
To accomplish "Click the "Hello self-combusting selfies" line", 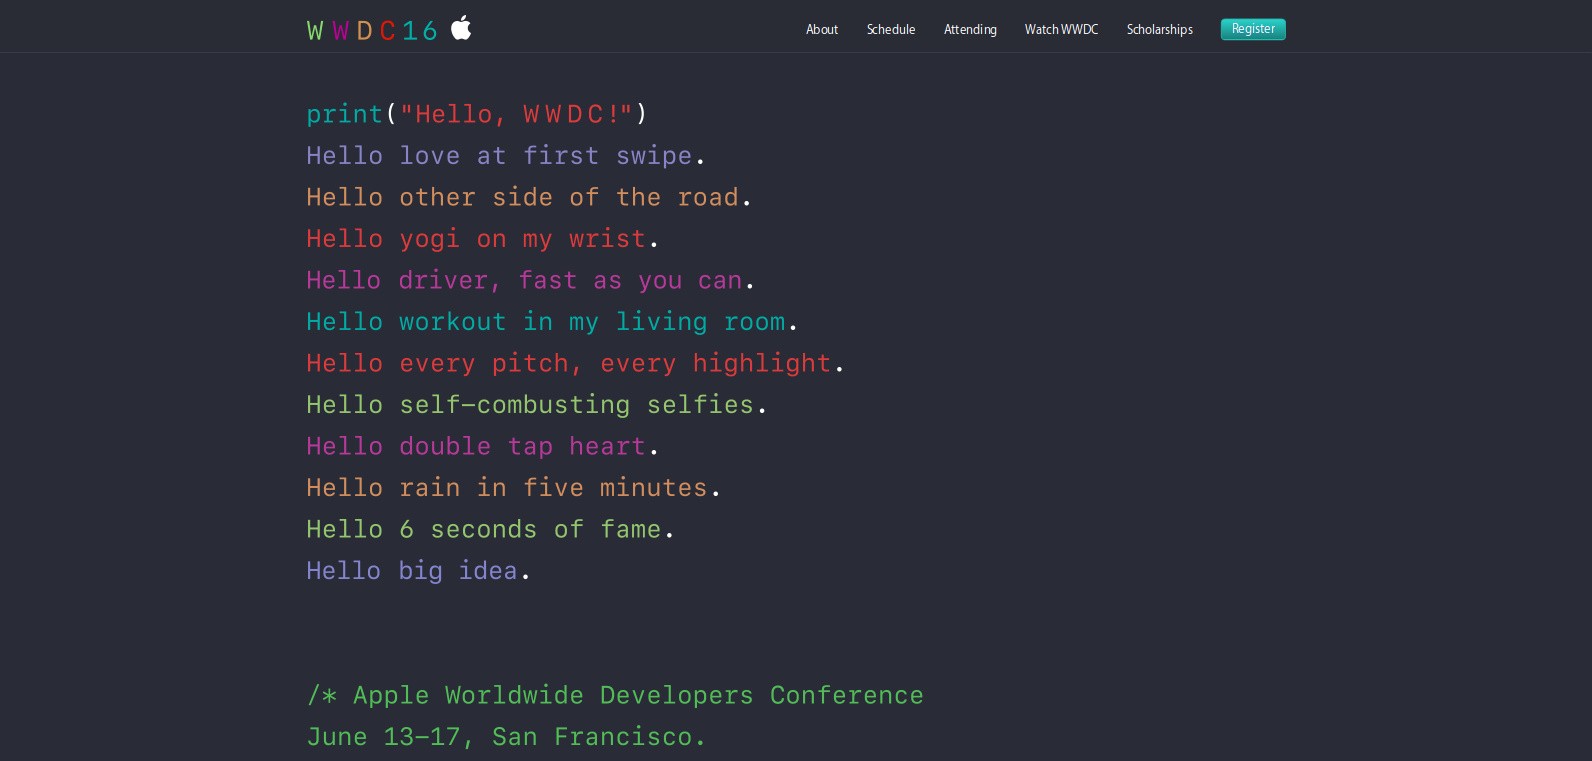I will 536,405.
